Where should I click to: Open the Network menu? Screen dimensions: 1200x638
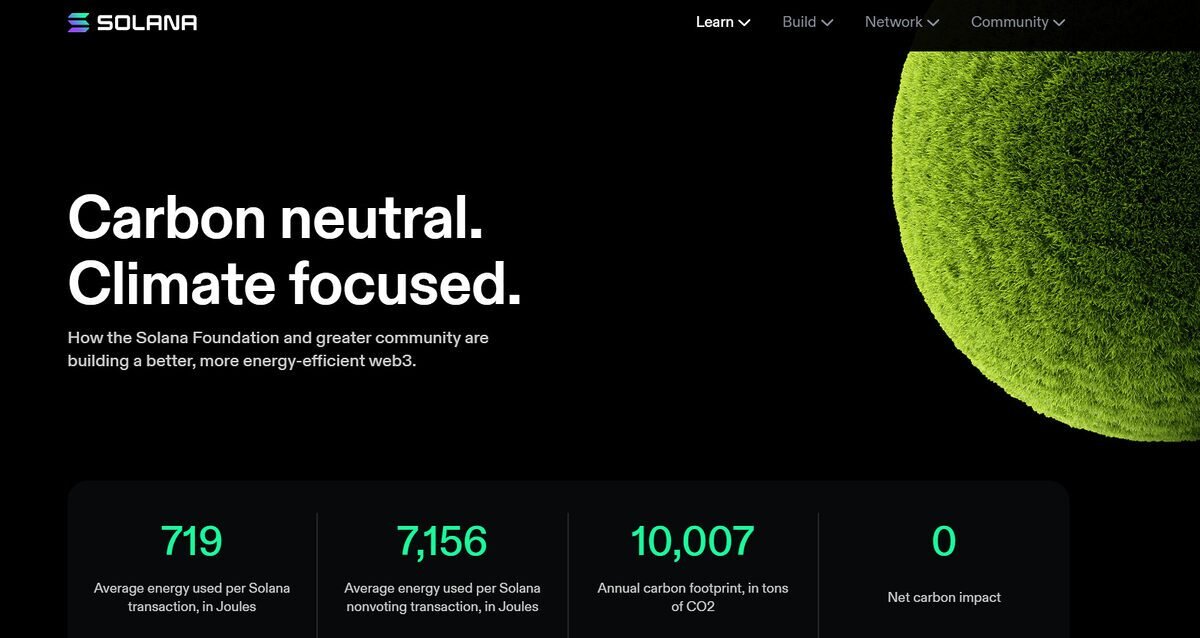coord(902,22)
